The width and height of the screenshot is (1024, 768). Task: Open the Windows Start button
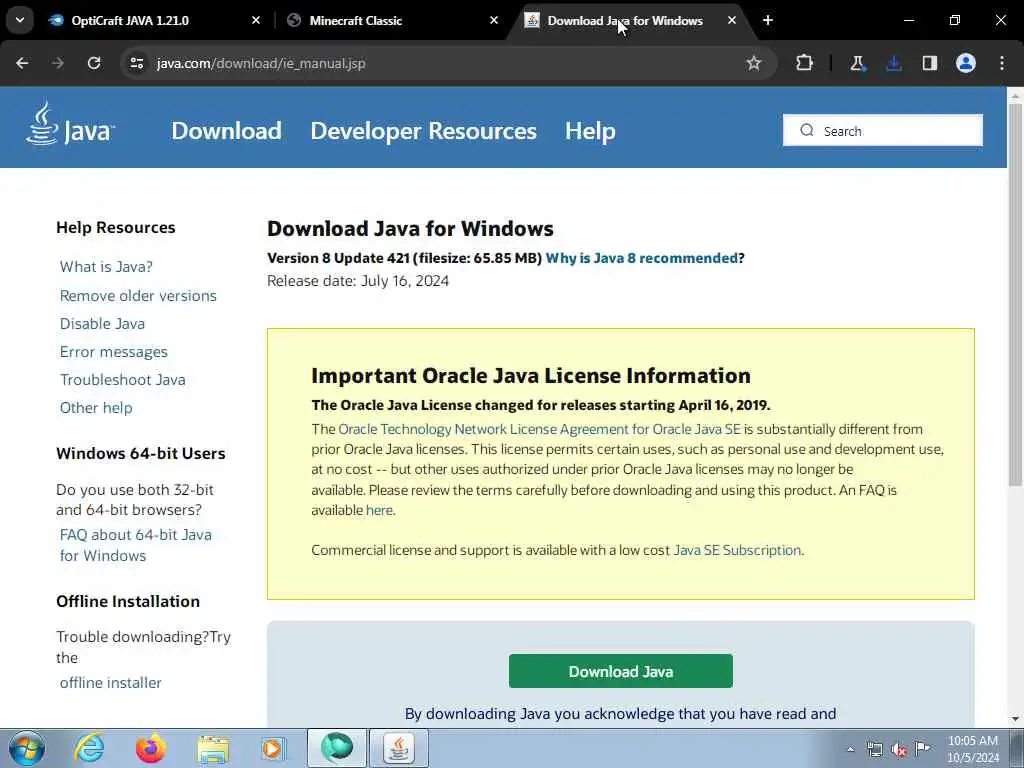[x=26, y=748]
